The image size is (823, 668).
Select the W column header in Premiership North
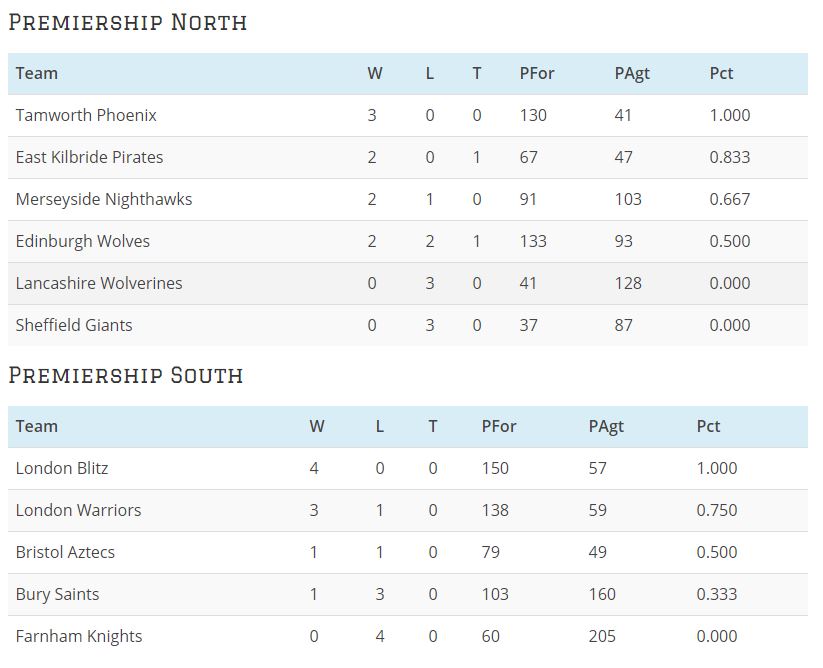coord(375,73)
